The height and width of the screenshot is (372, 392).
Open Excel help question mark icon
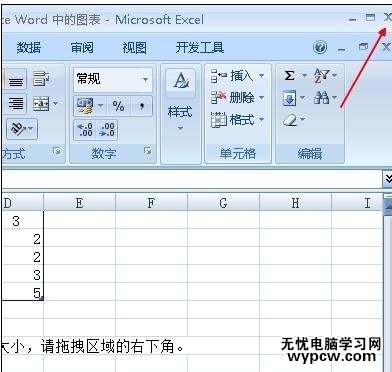coord(320,47)
